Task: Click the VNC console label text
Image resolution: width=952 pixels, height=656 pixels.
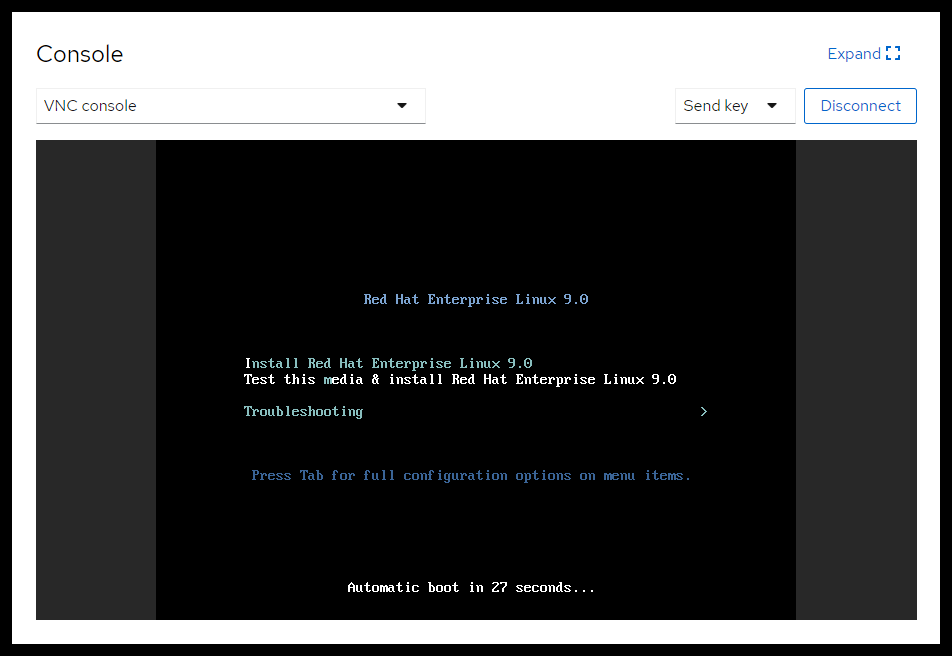Action: pos(91,106)
